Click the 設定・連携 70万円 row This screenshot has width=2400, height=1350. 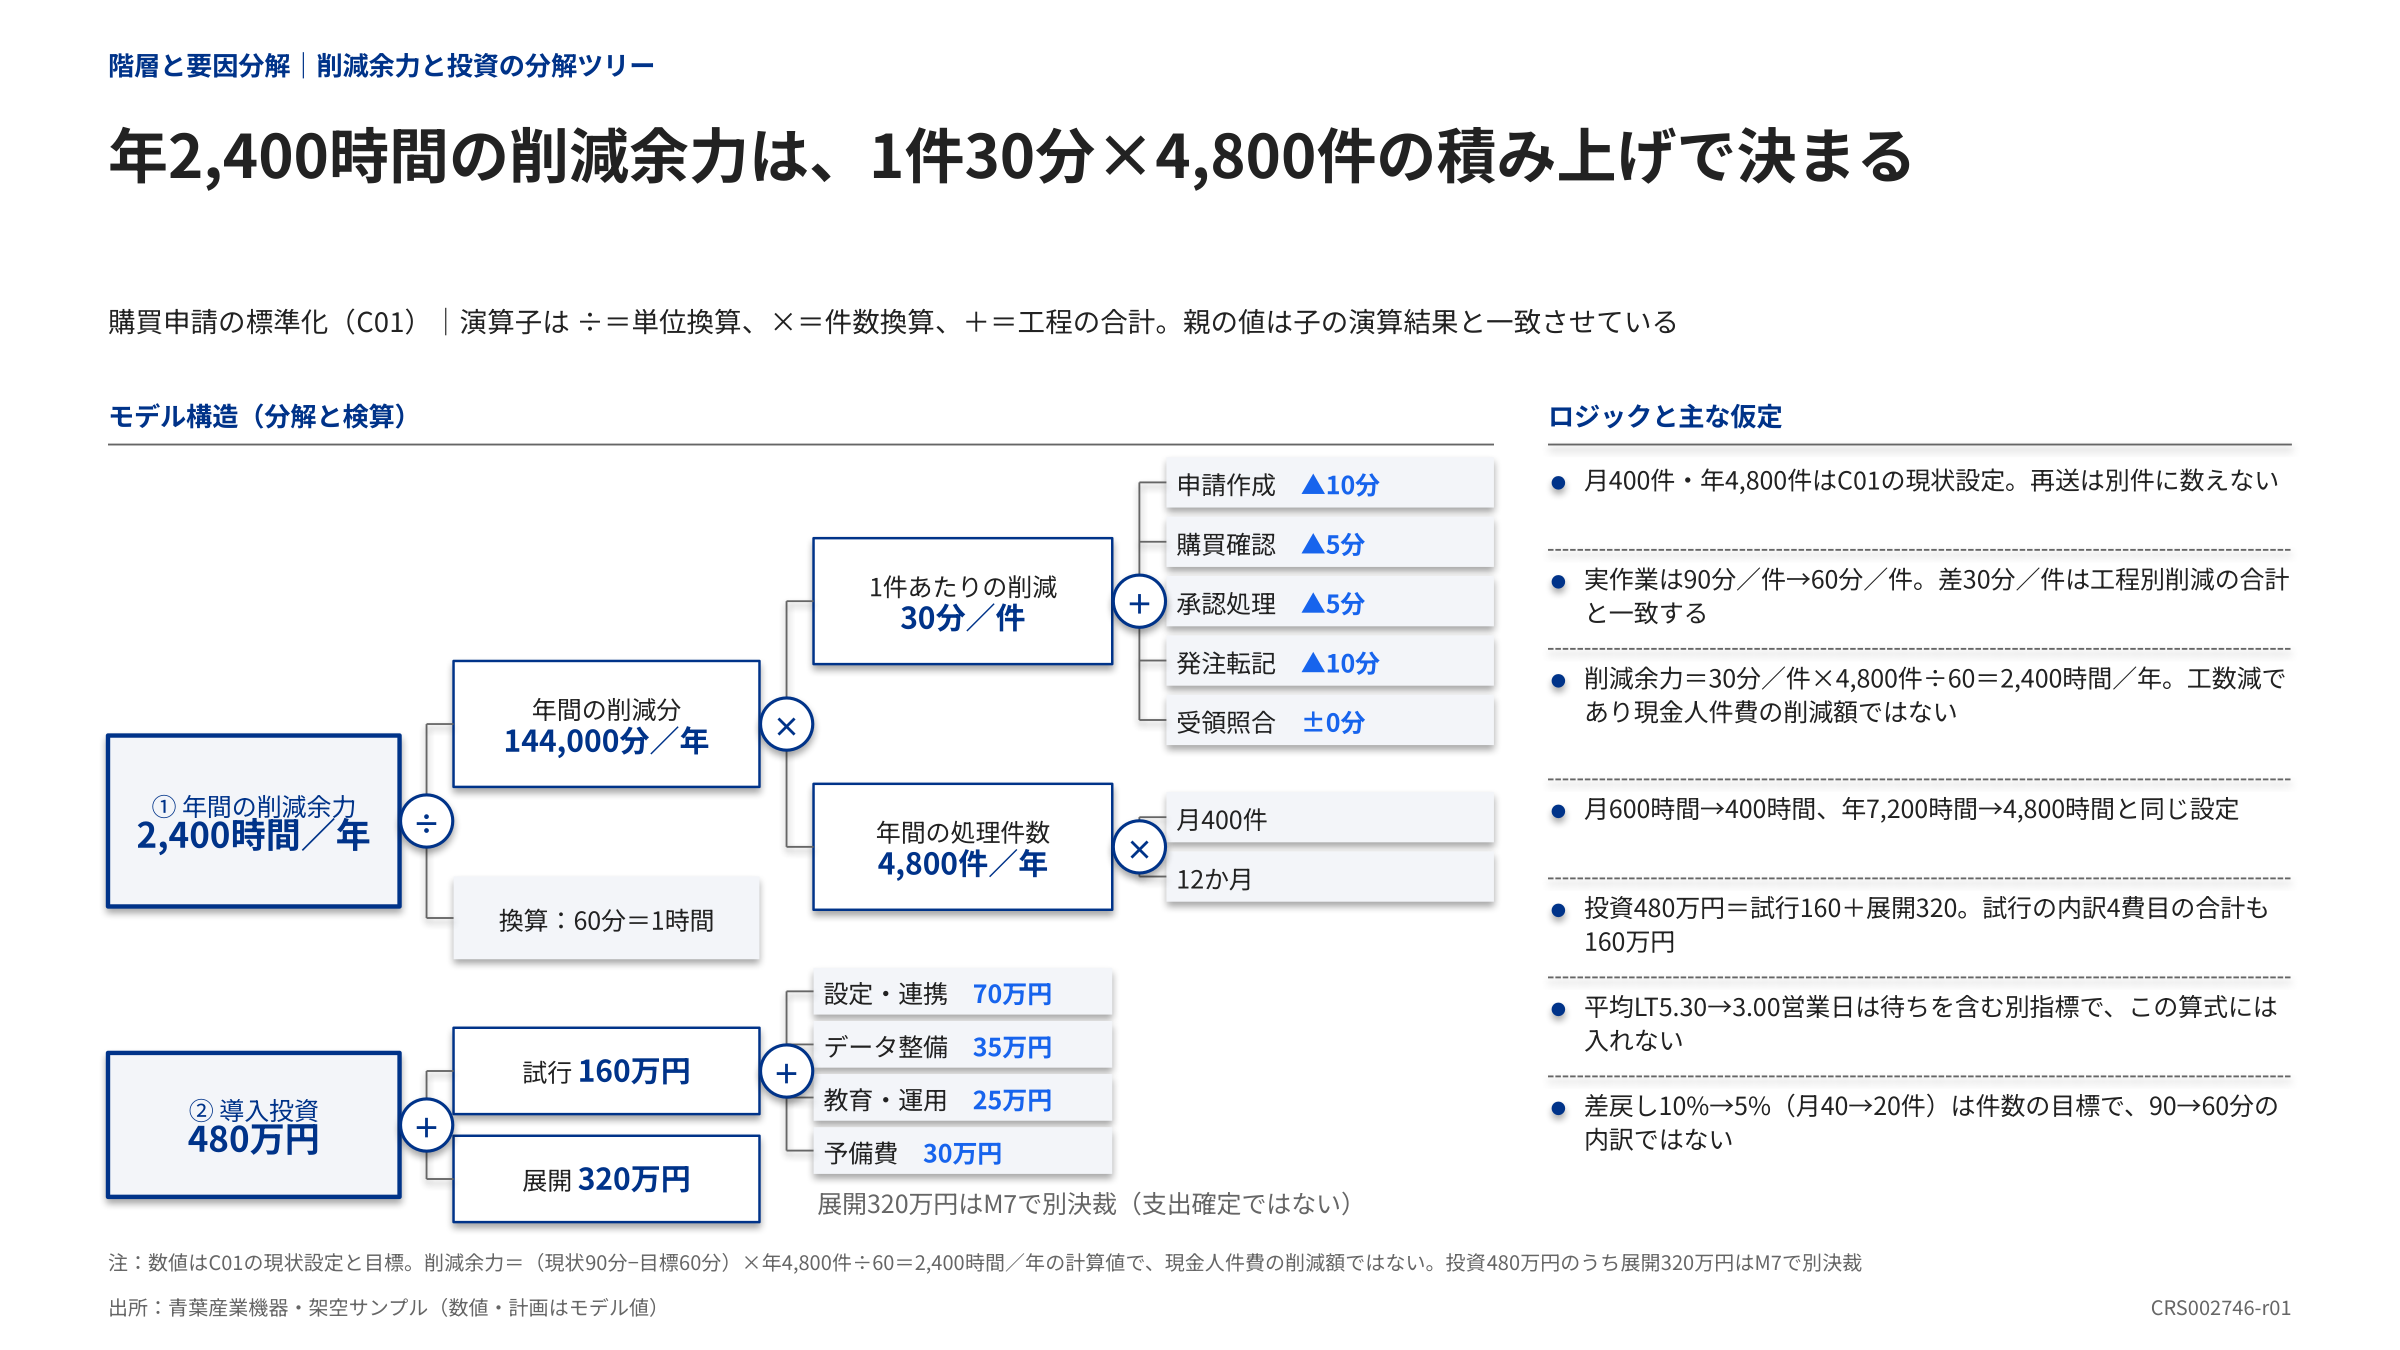(x=962, y=993)
